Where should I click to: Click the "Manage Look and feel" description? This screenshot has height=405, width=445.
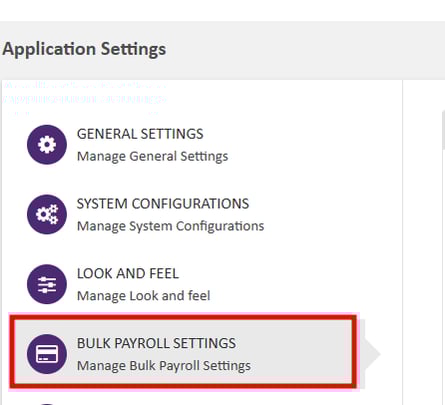[144, 296]
